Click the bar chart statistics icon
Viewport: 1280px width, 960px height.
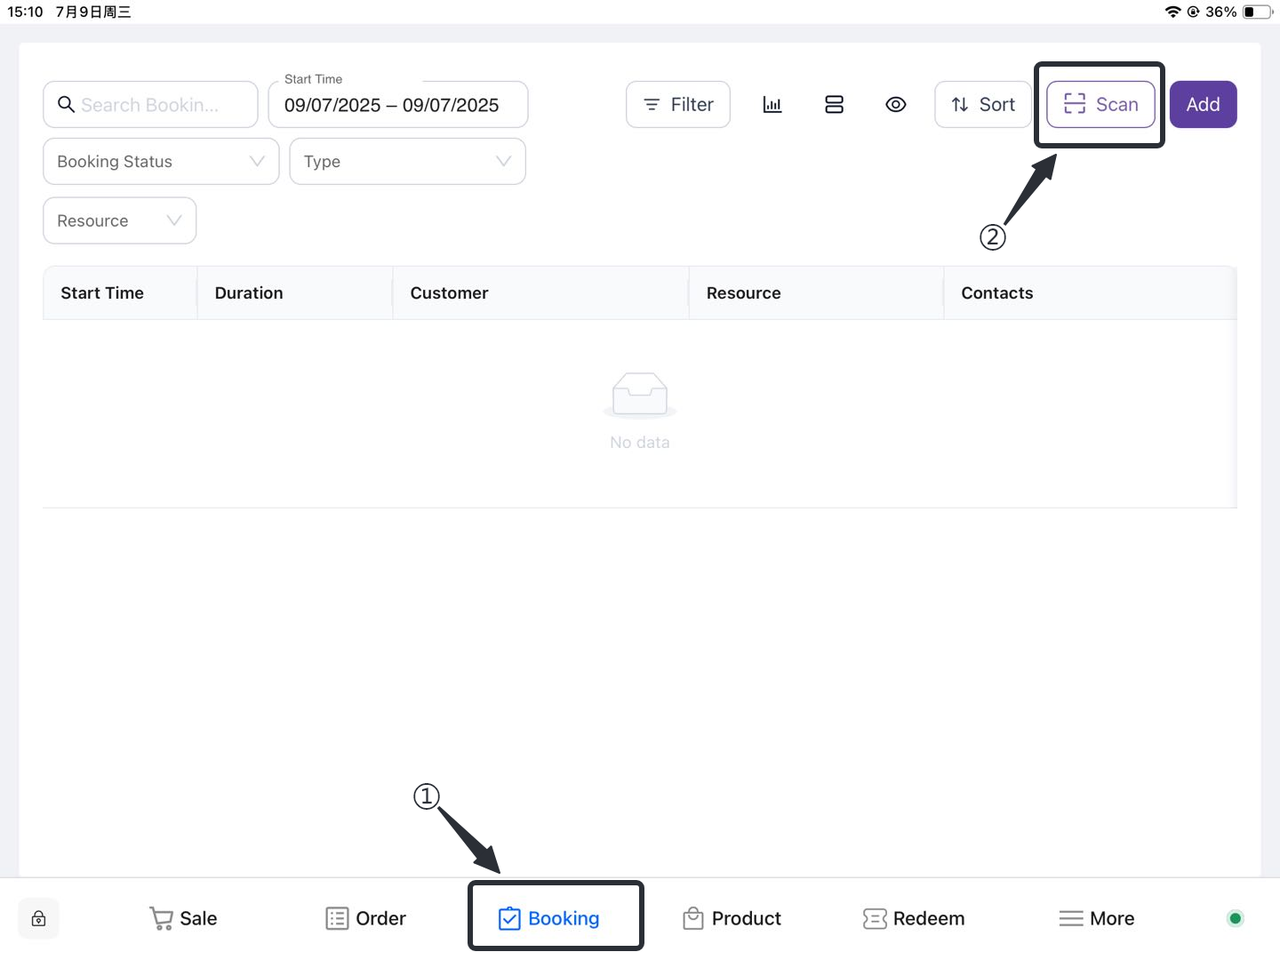(x=772, y=105)
